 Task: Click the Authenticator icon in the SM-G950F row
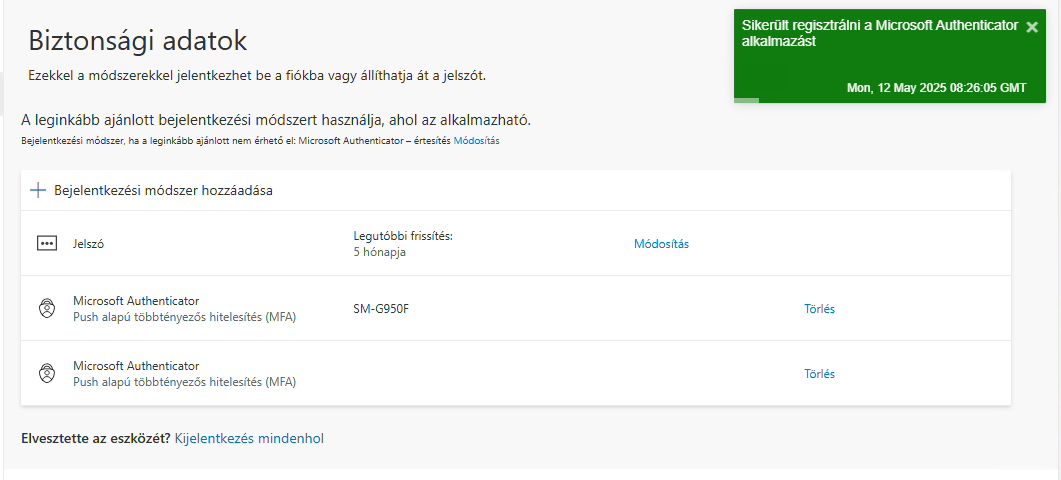[46, 309]
